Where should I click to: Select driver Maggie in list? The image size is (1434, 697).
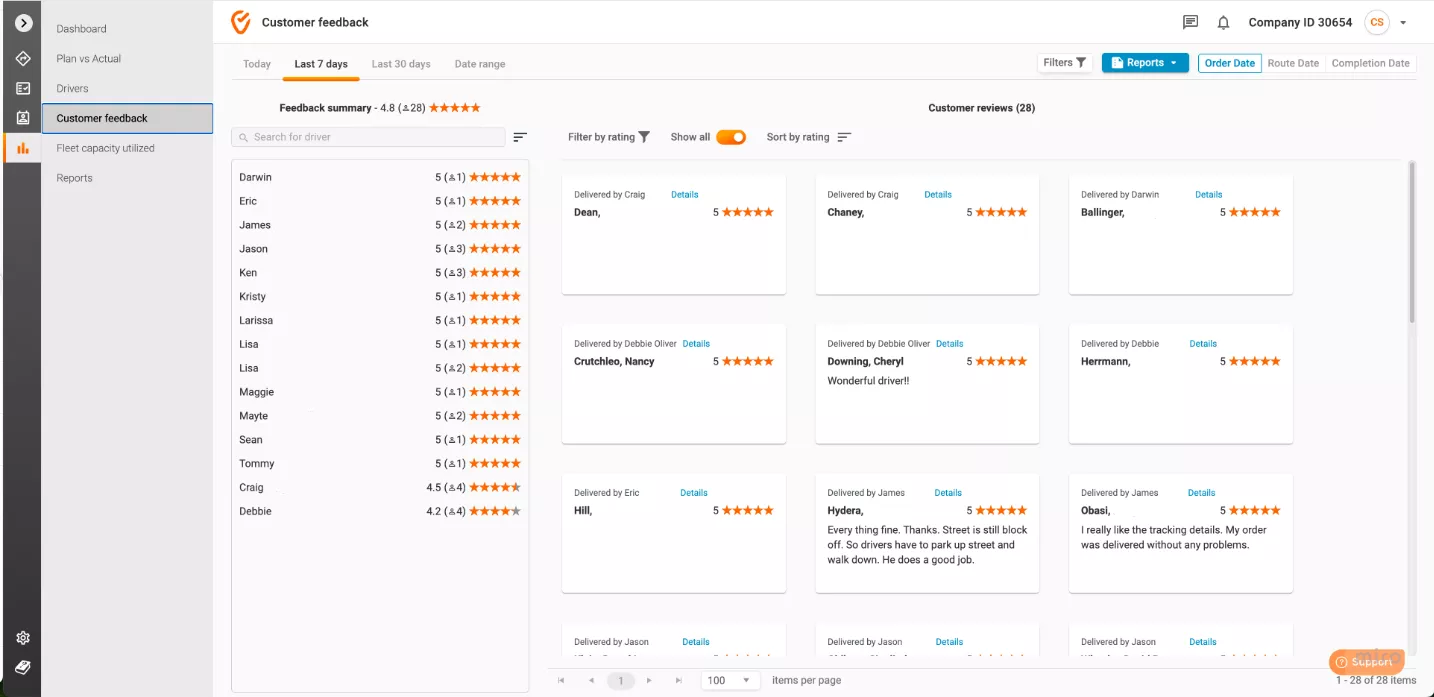380,392
